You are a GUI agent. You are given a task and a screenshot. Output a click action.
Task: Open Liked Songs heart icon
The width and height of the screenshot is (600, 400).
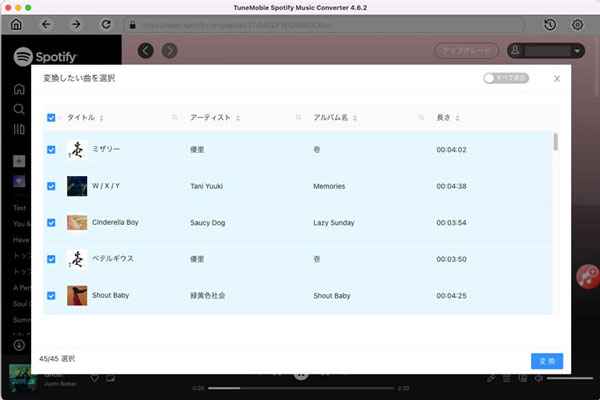coord(19,181)
